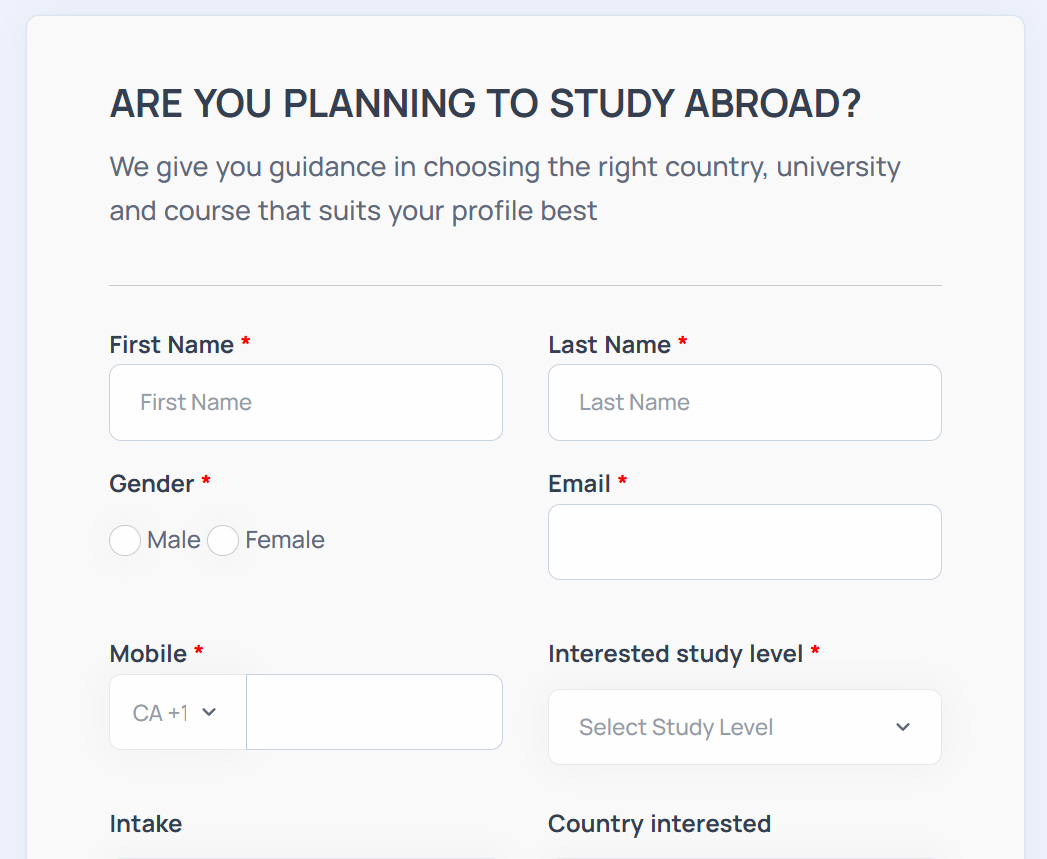Click the Gender field label
The height and width of the screenshot is (859, 1047).
click(x=151, y=484)
